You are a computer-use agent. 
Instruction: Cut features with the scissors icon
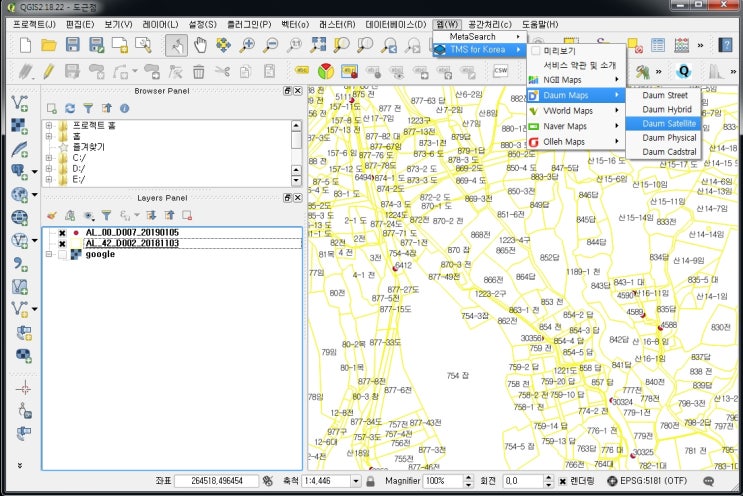[222, 72]
